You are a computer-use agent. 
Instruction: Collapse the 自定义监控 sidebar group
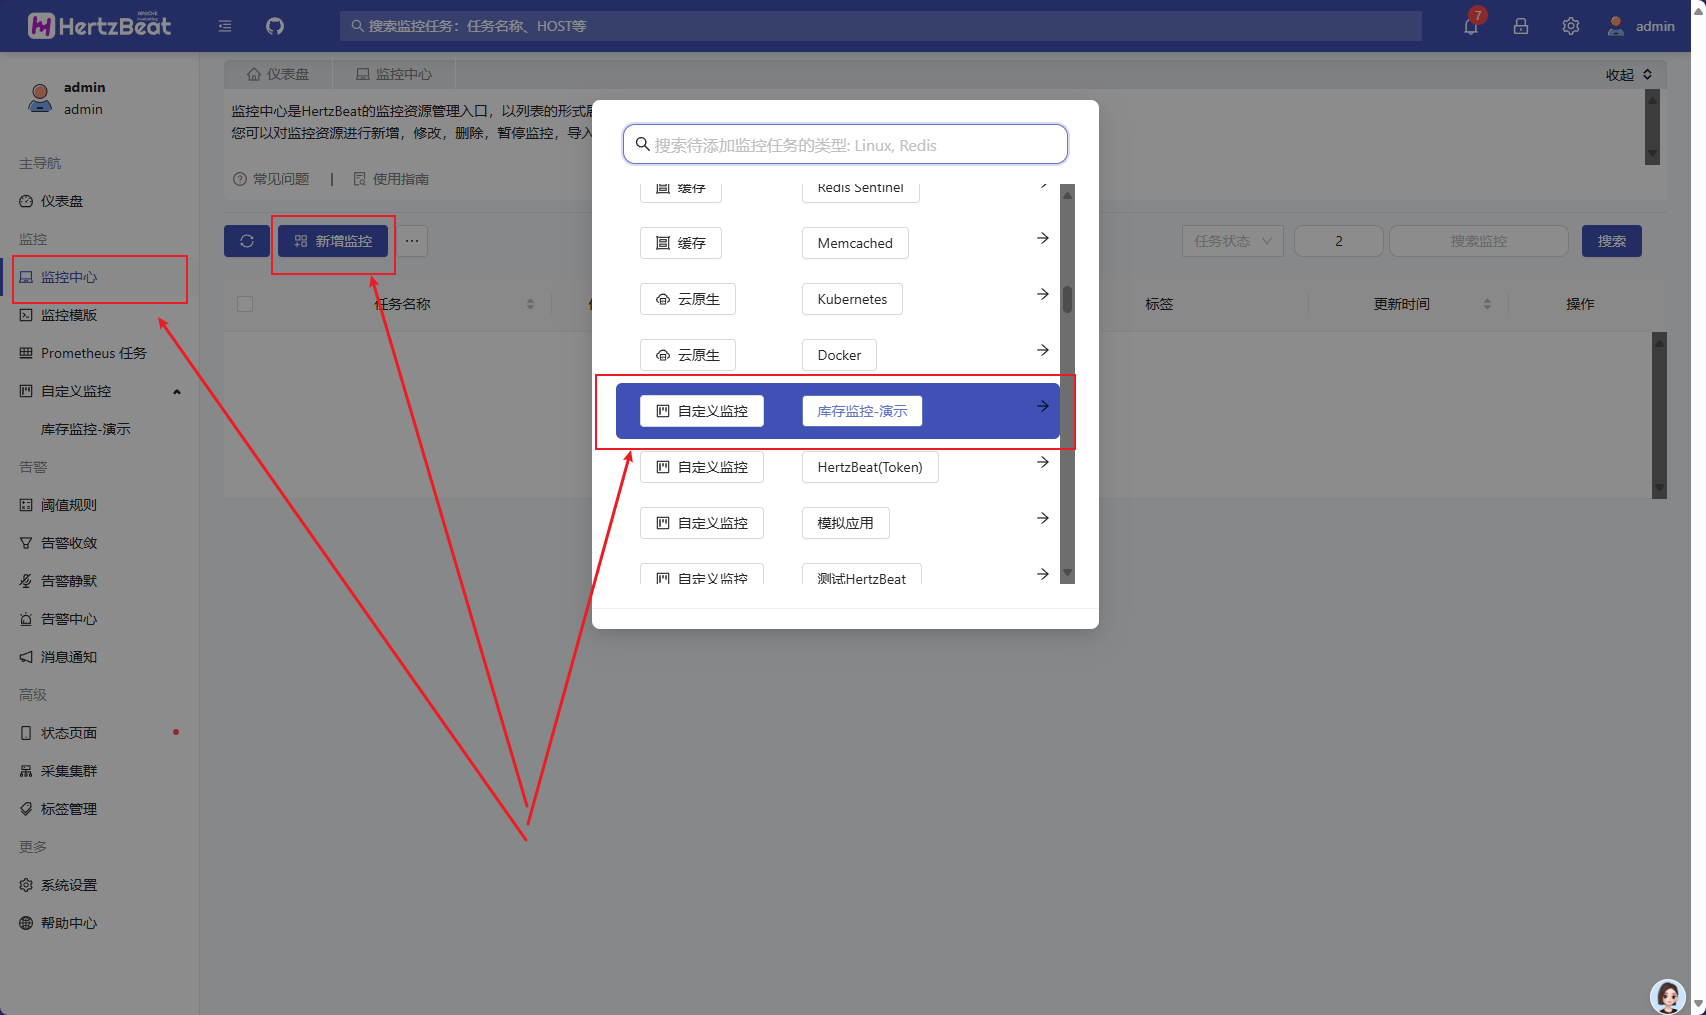coord(177,391)
